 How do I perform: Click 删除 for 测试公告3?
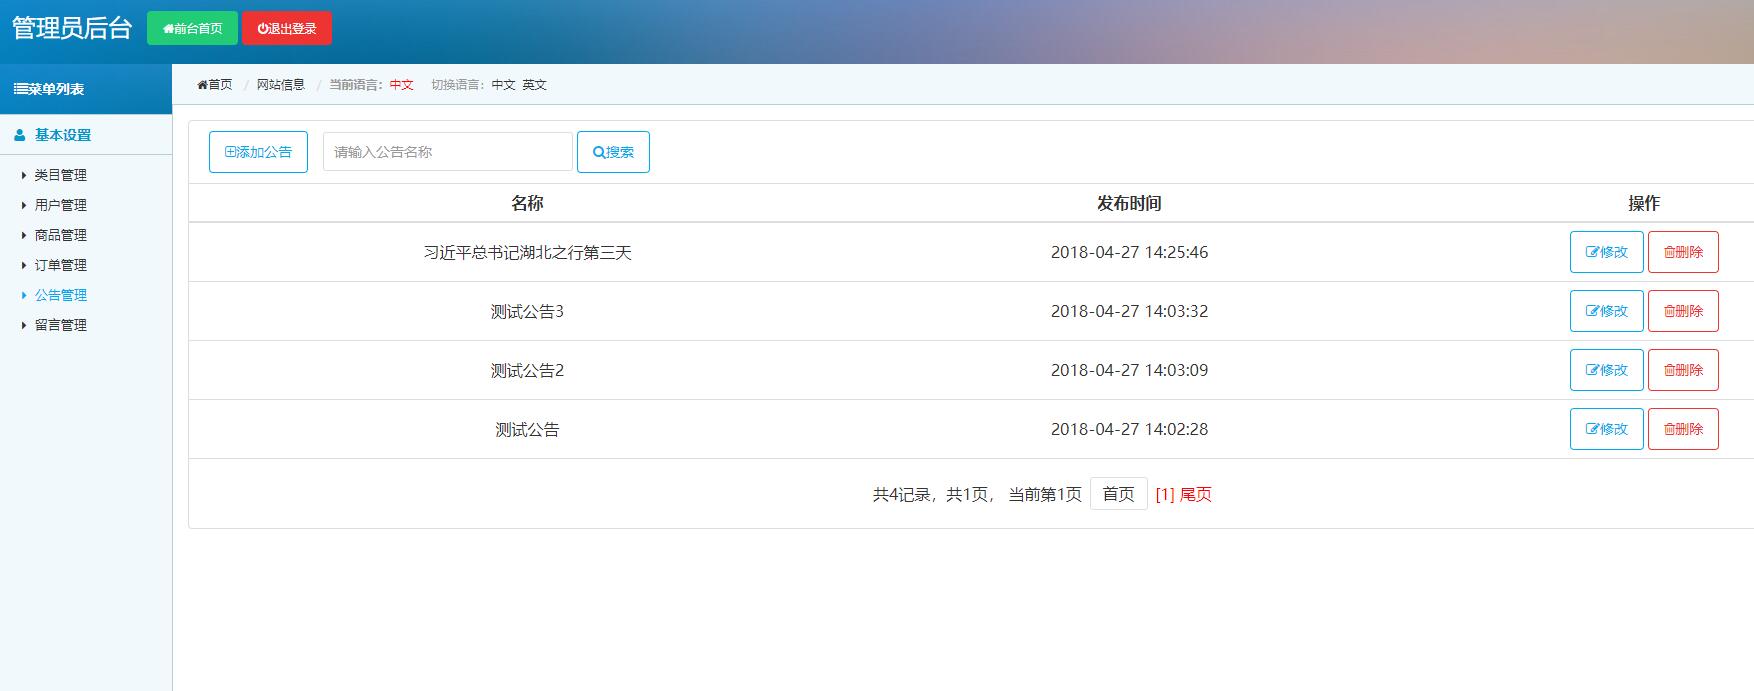click(x=1683, y=311)
